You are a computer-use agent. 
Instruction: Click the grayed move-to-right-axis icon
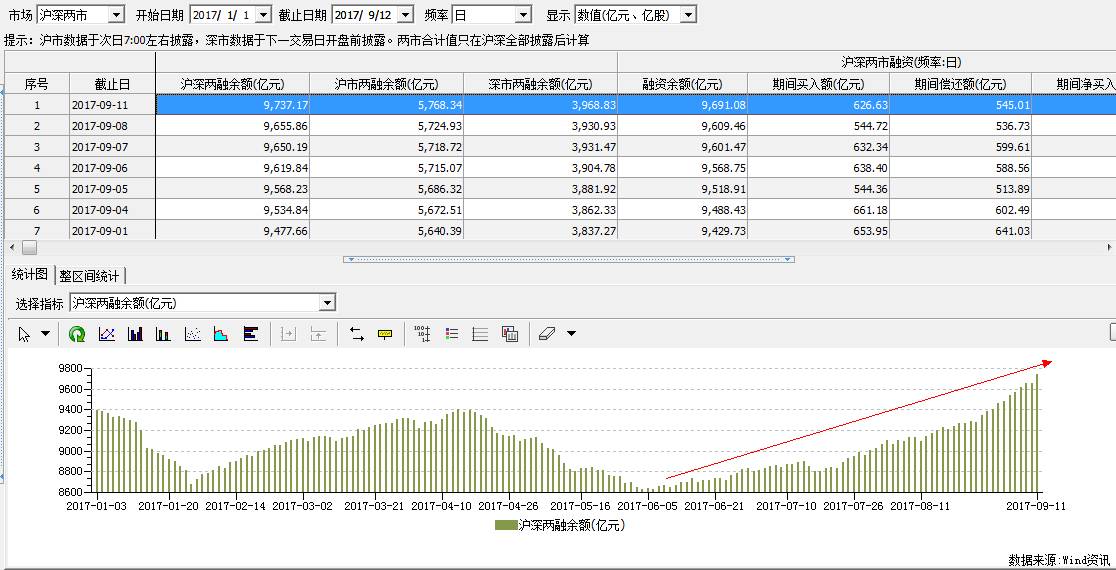point(288,334)
